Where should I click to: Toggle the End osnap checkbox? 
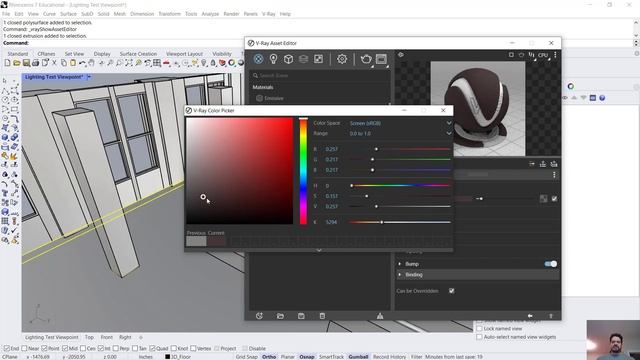pyautogui.click(x=7, y=348)
